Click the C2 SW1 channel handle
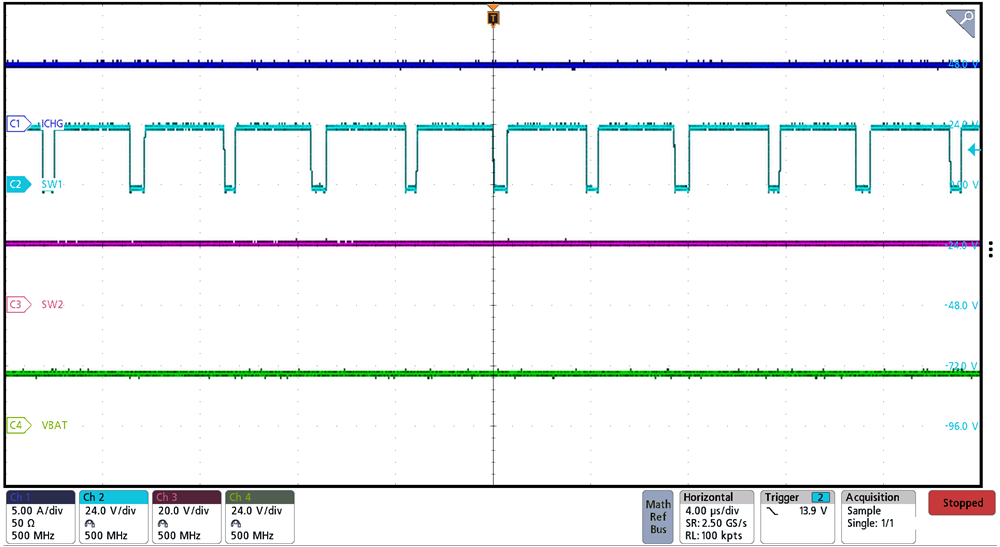1000x547 pixels. tap(16, 185)
